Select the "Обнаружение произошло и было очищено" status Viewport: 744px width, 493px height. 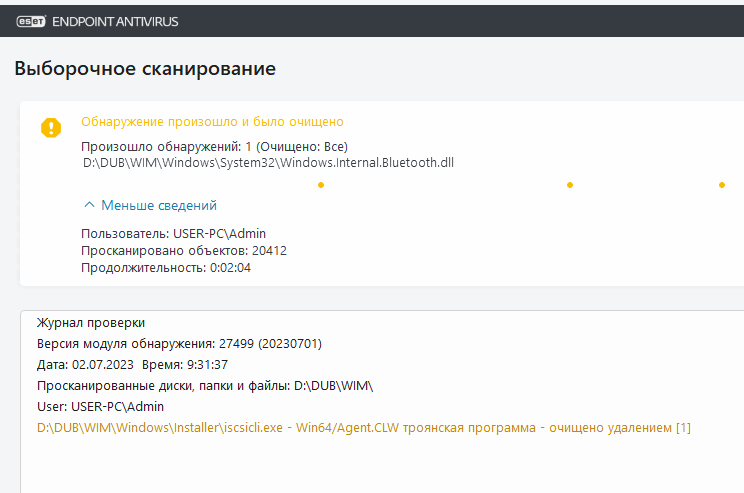212,122
